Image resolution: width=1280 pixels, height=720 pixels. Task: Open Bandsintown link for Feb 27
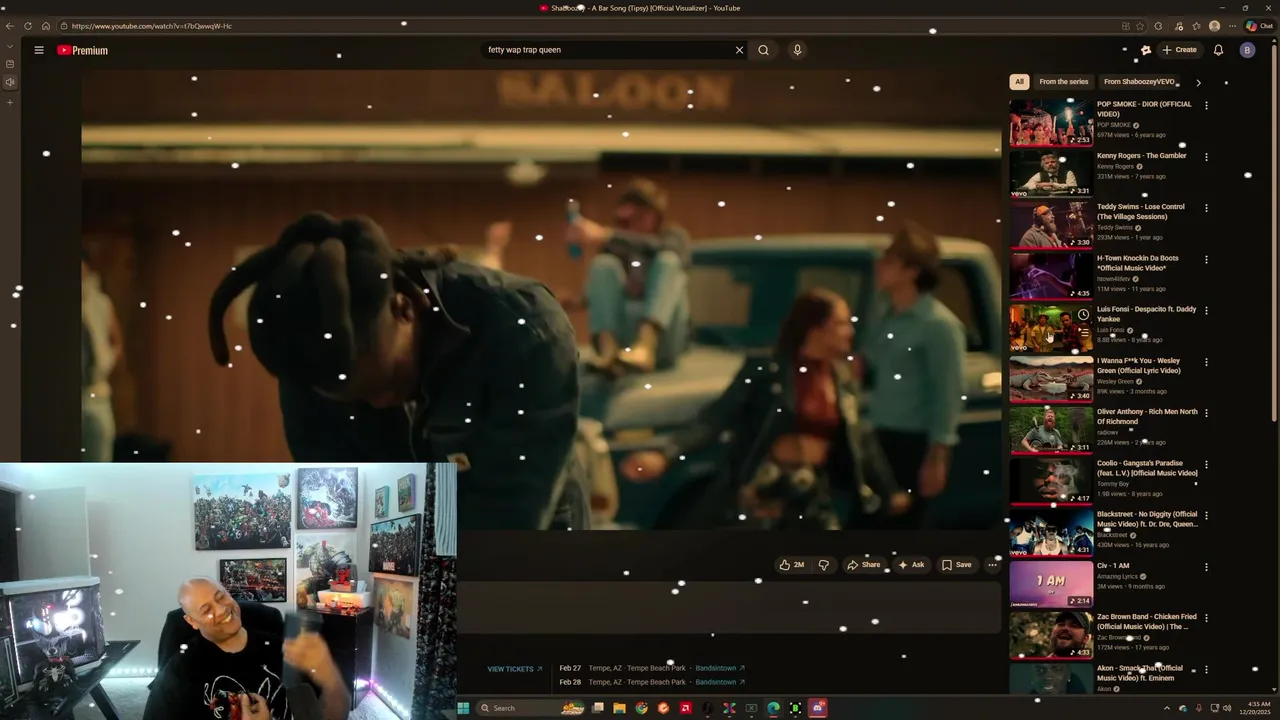(720, 668)
